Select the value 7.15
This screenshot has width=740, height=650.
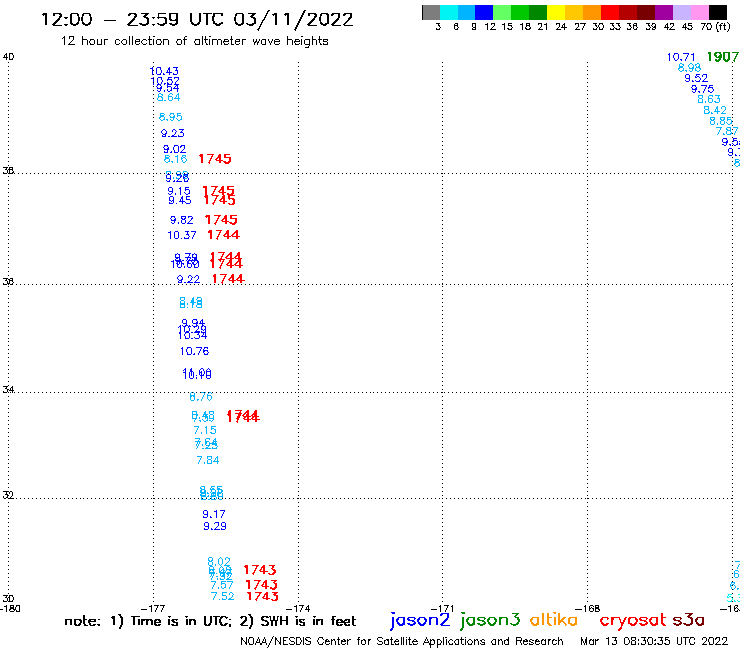(x=205, y=431)
